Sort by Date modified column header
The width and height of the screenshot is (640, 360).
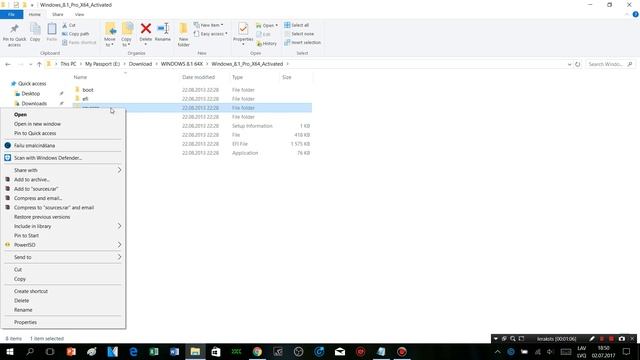point(198,77)
